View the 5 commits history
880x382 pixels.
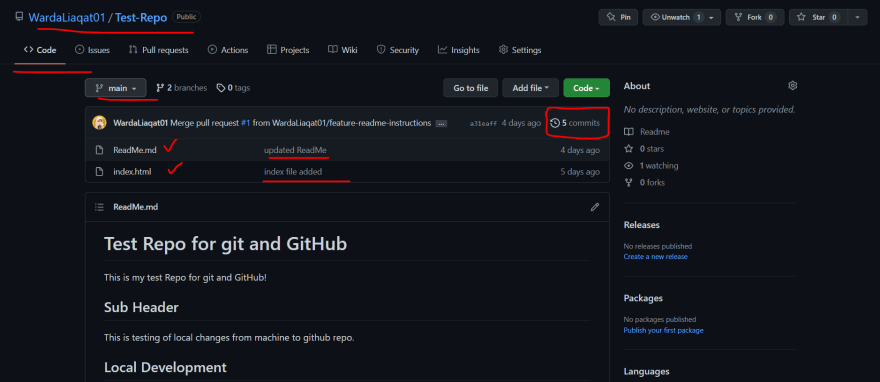point(575,123)
